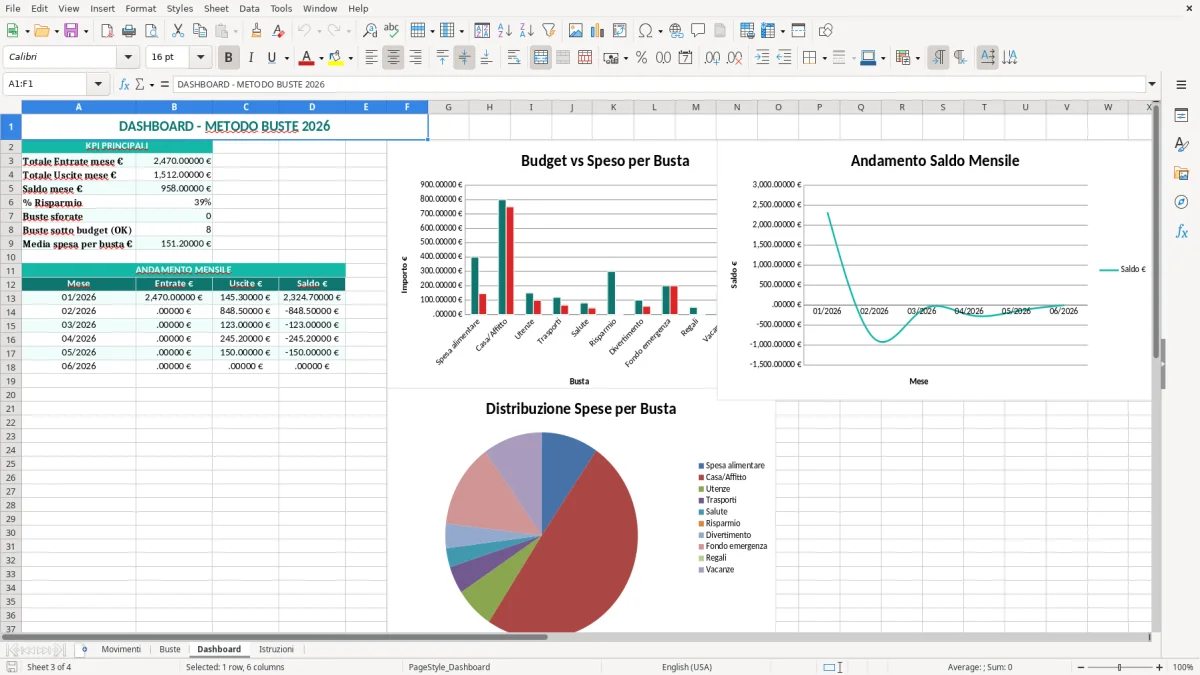Click the Formula equals button
Image resolution: width=1200 pixels, height=675 pixels.
pyautogui.click(x=165, y=85)
